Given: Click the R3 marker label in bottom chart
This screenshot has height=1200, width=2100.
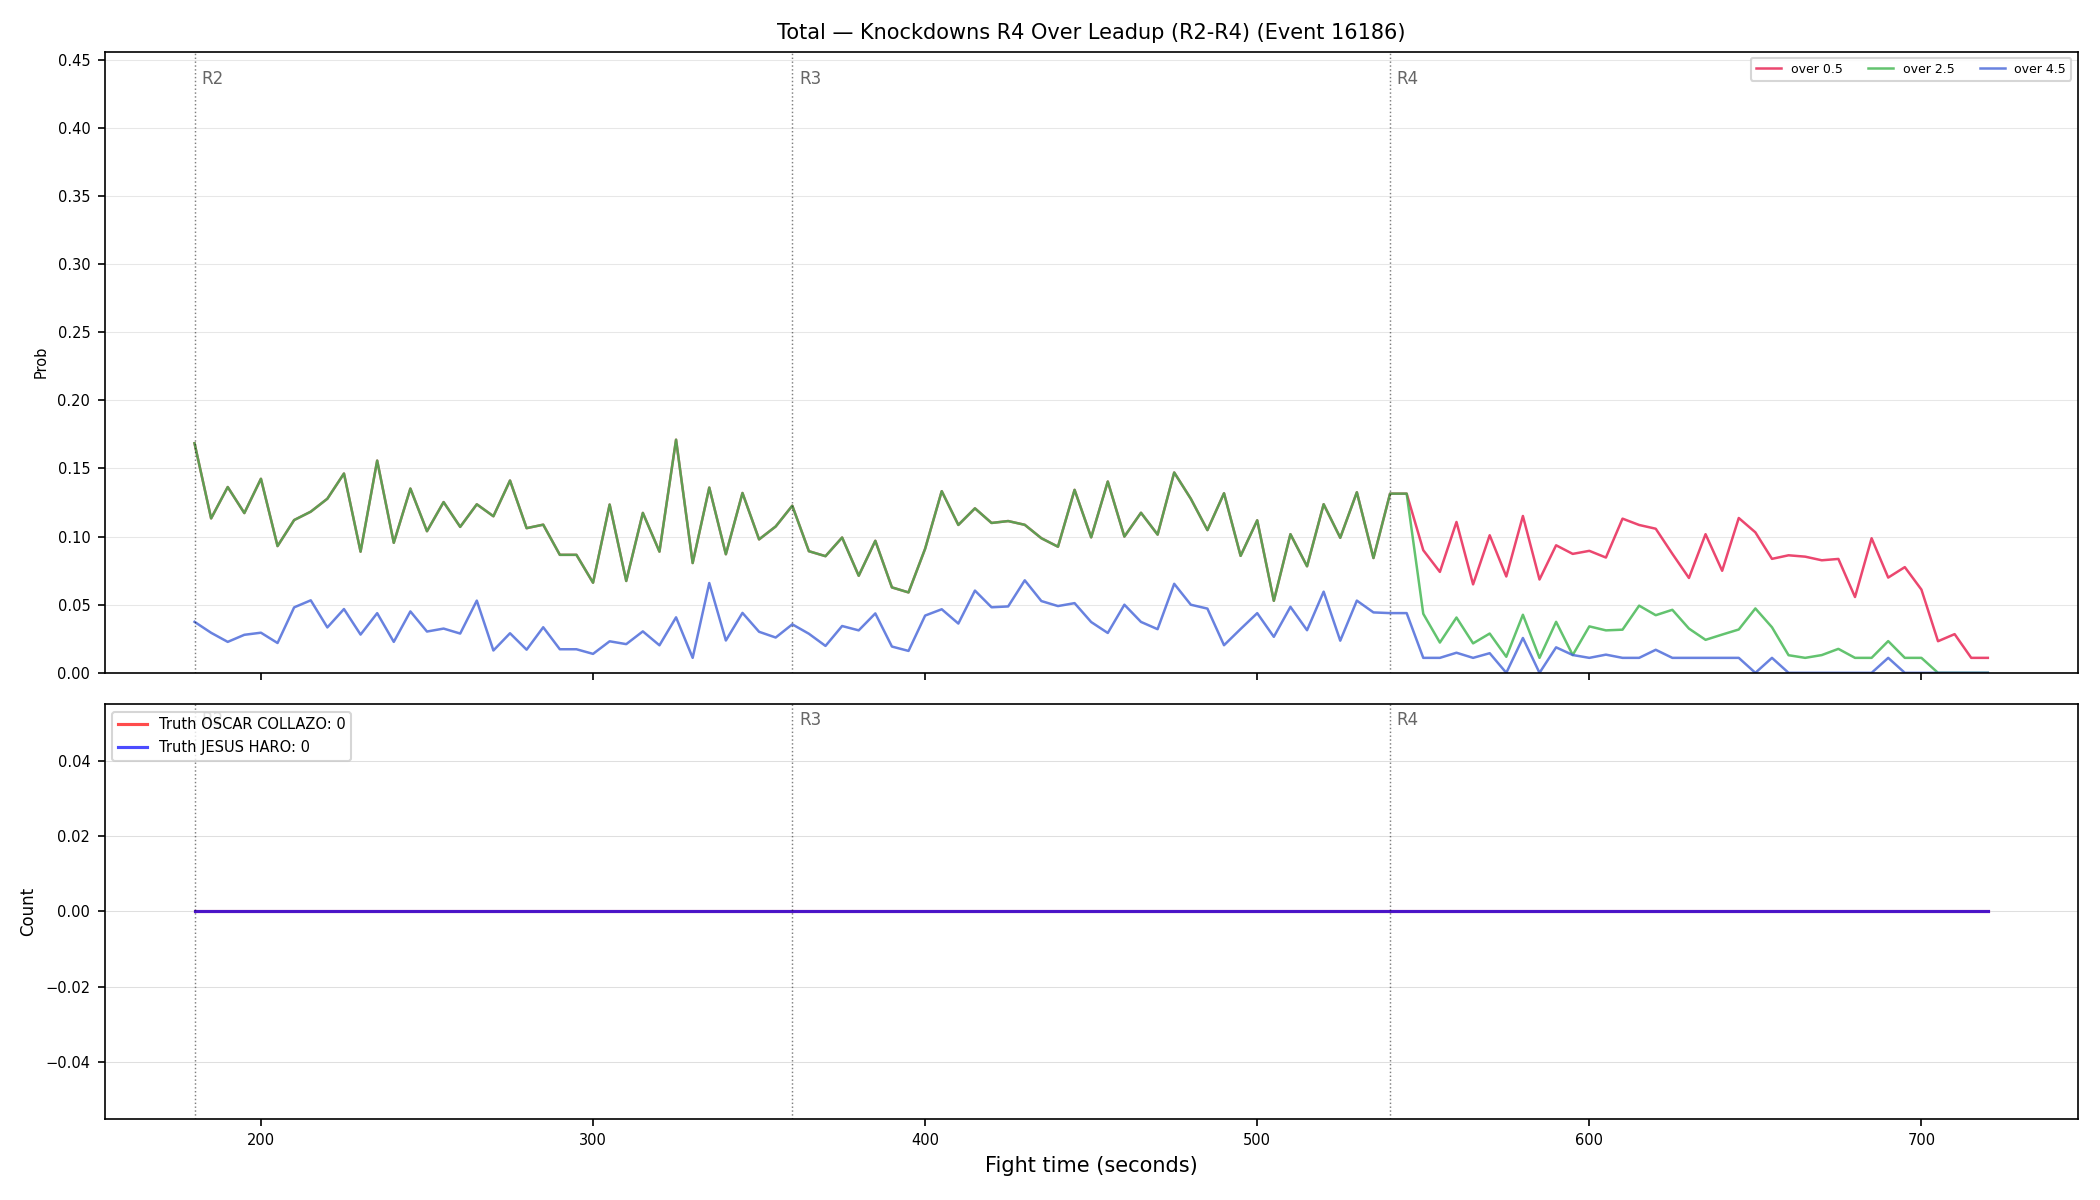Looking at the screenshot, I should [810, 719].
